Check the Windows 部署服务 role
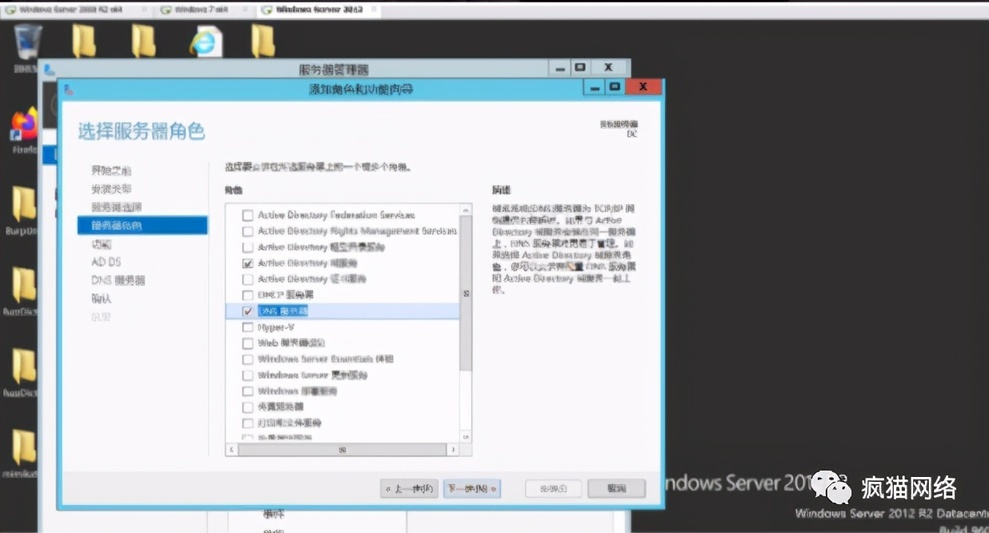 [x=248, y=391]
